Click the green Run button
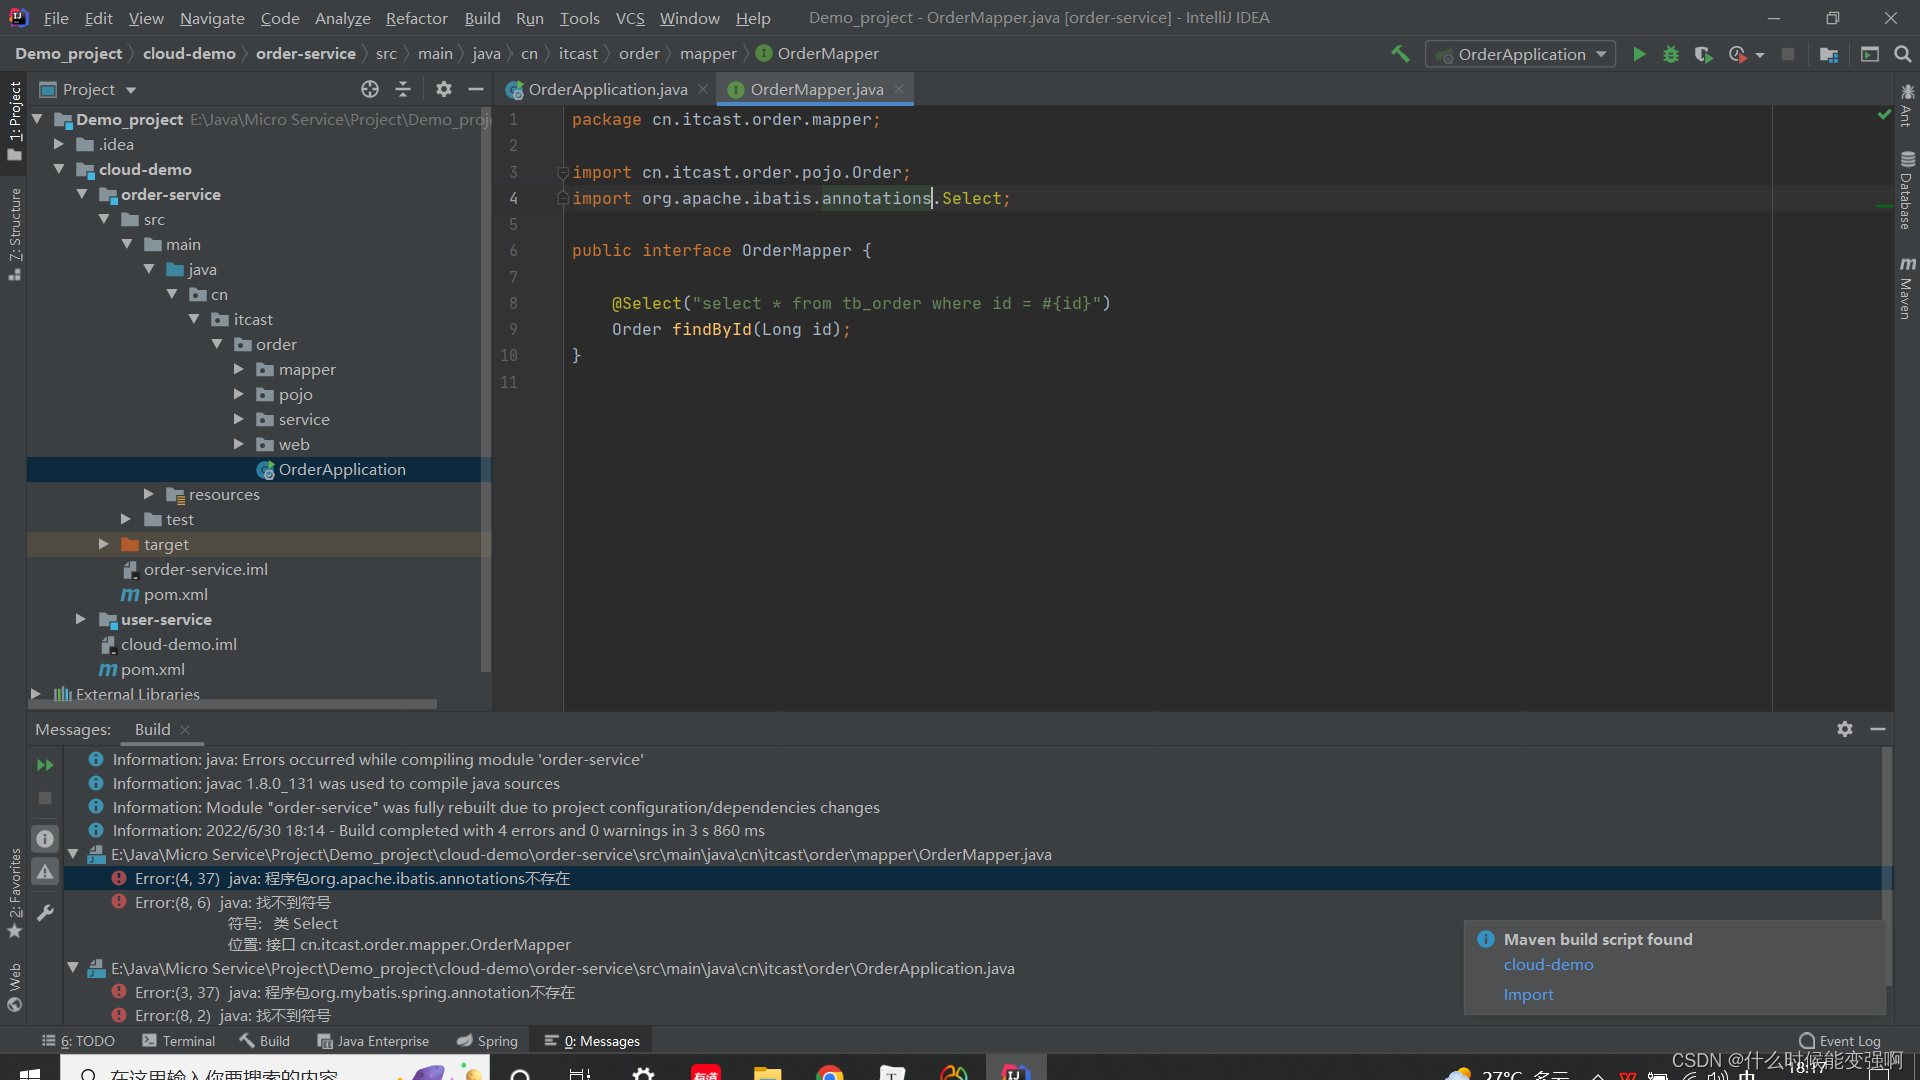 [1639, 54]
